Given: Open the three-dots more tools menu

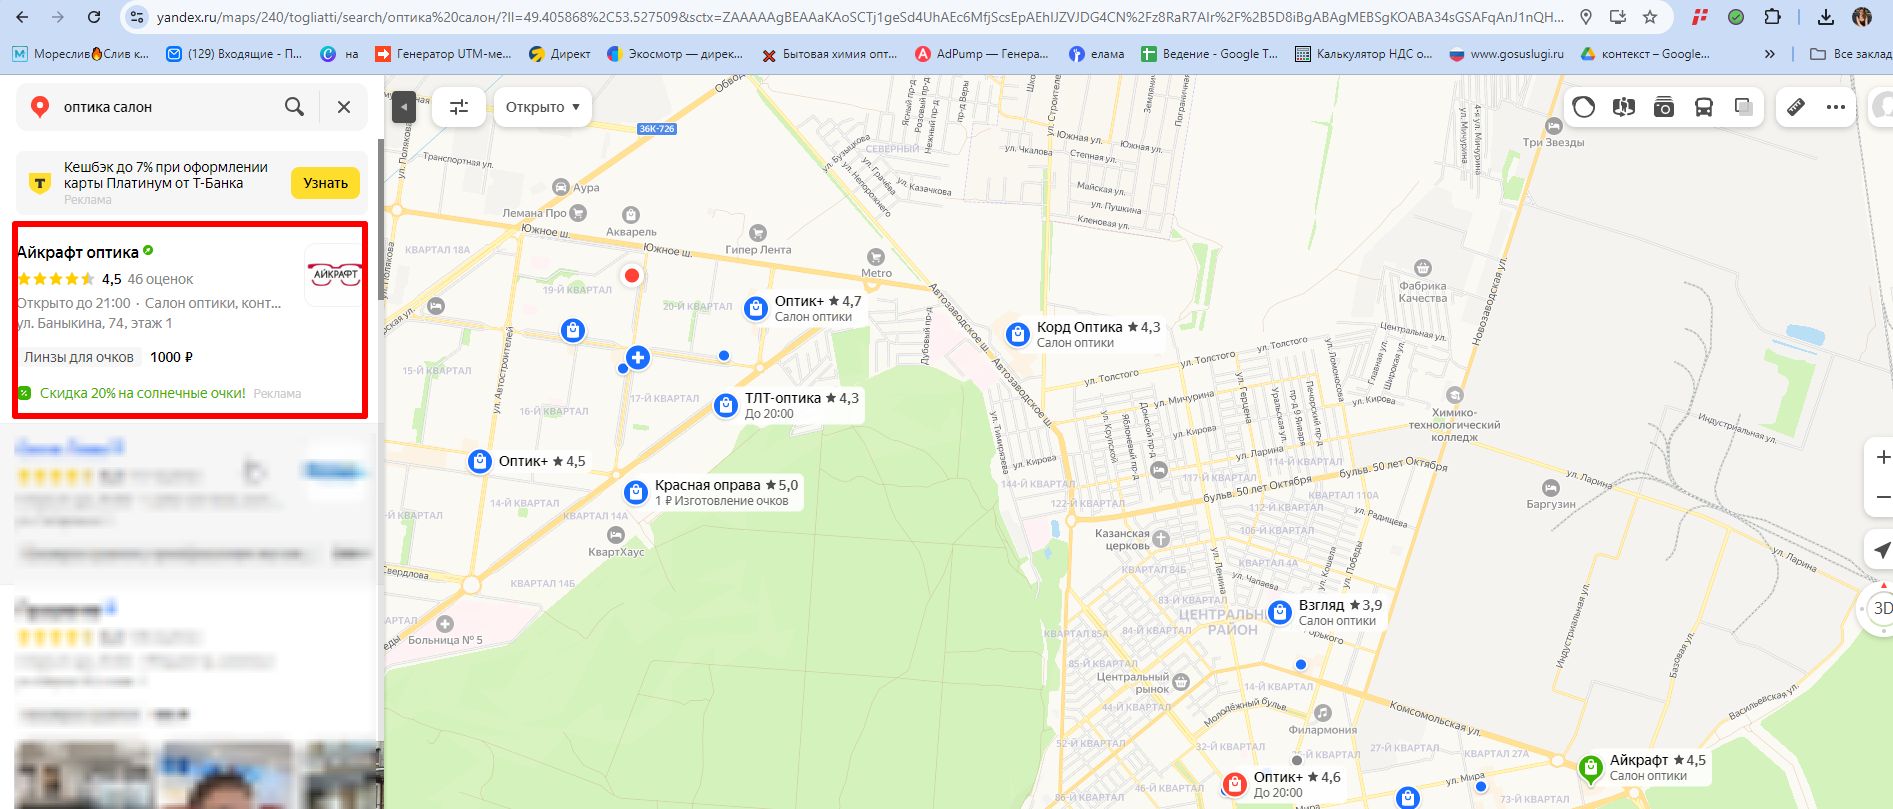Looking at the screenshot, I should point(1836,107).
